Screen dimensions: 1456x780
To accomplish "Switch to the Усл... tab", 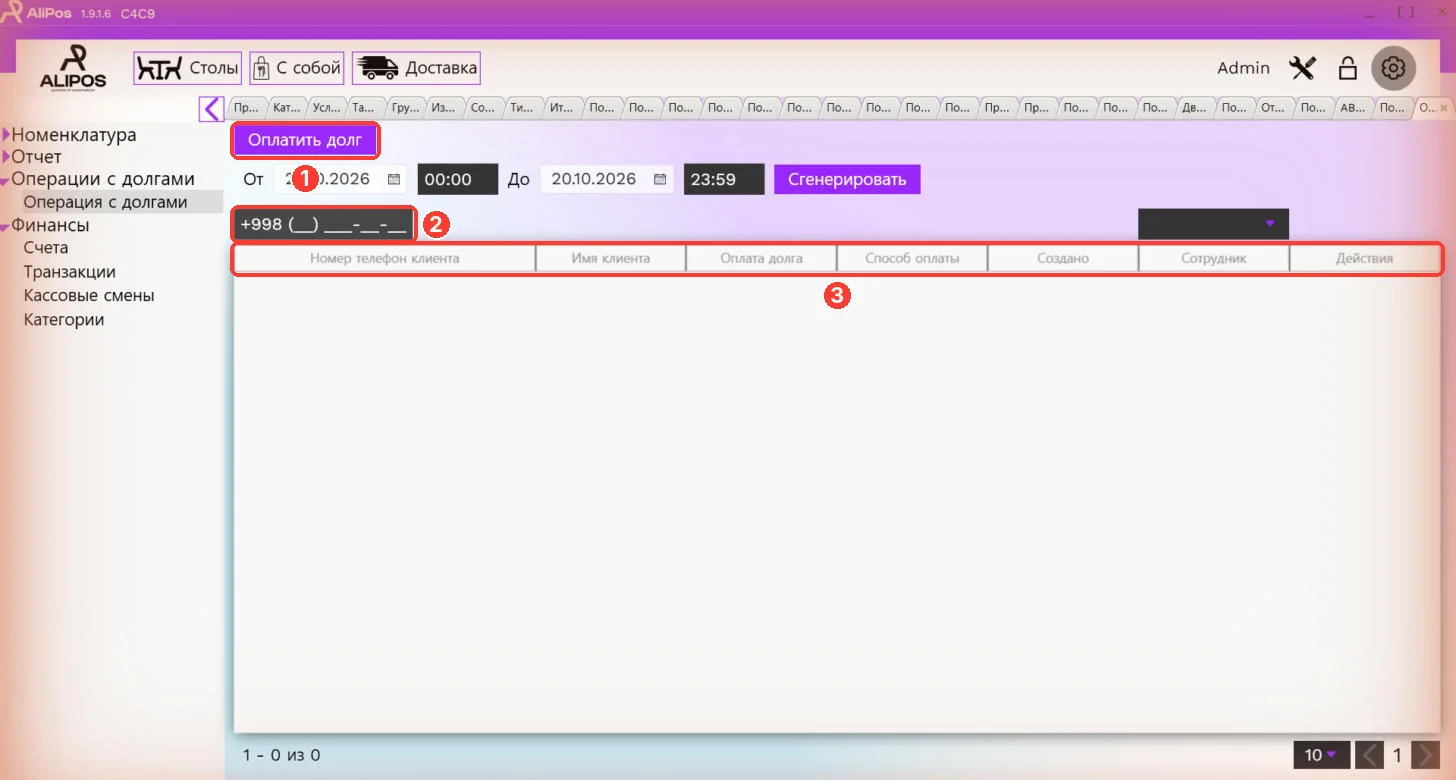I will click(x=326, y=107).
